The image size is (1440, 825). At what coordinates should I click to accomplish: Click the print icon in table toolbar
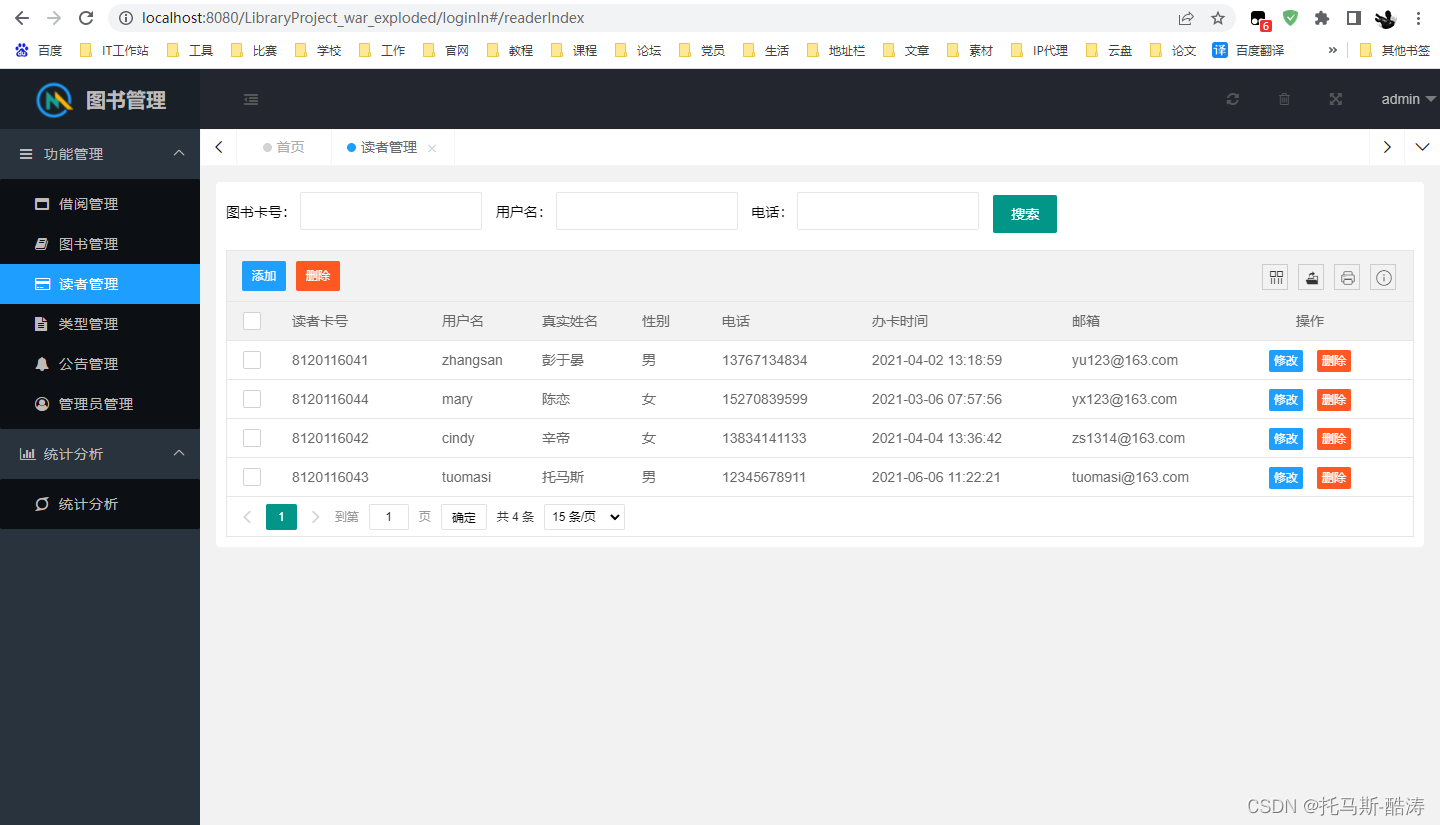pos(1347,278)
